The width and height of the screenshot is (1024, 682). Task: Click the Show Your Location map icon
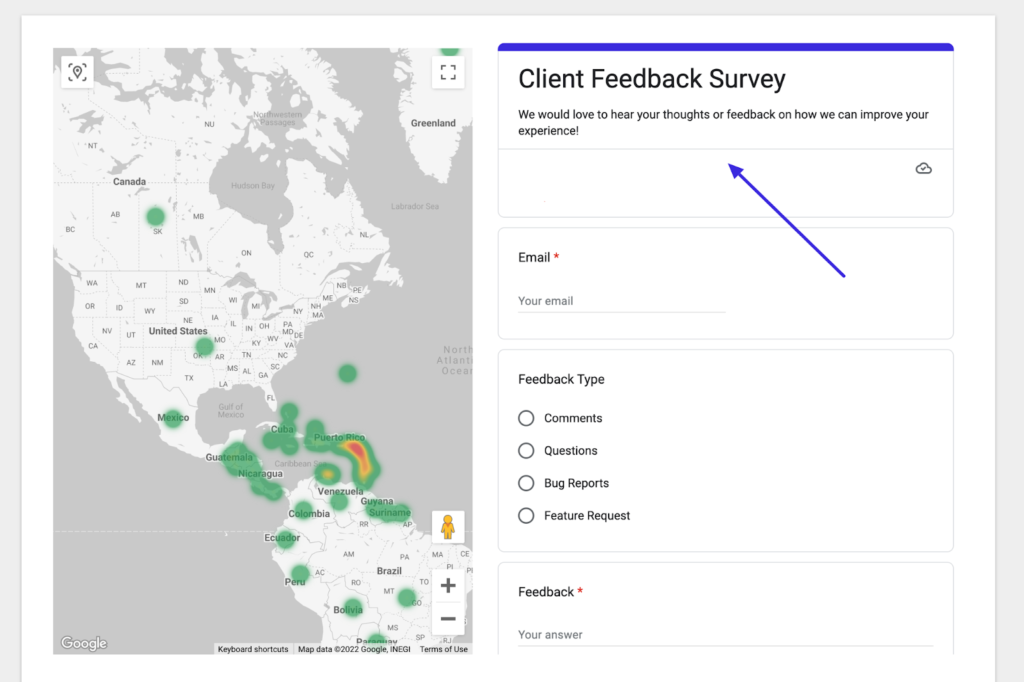(77, 72)
